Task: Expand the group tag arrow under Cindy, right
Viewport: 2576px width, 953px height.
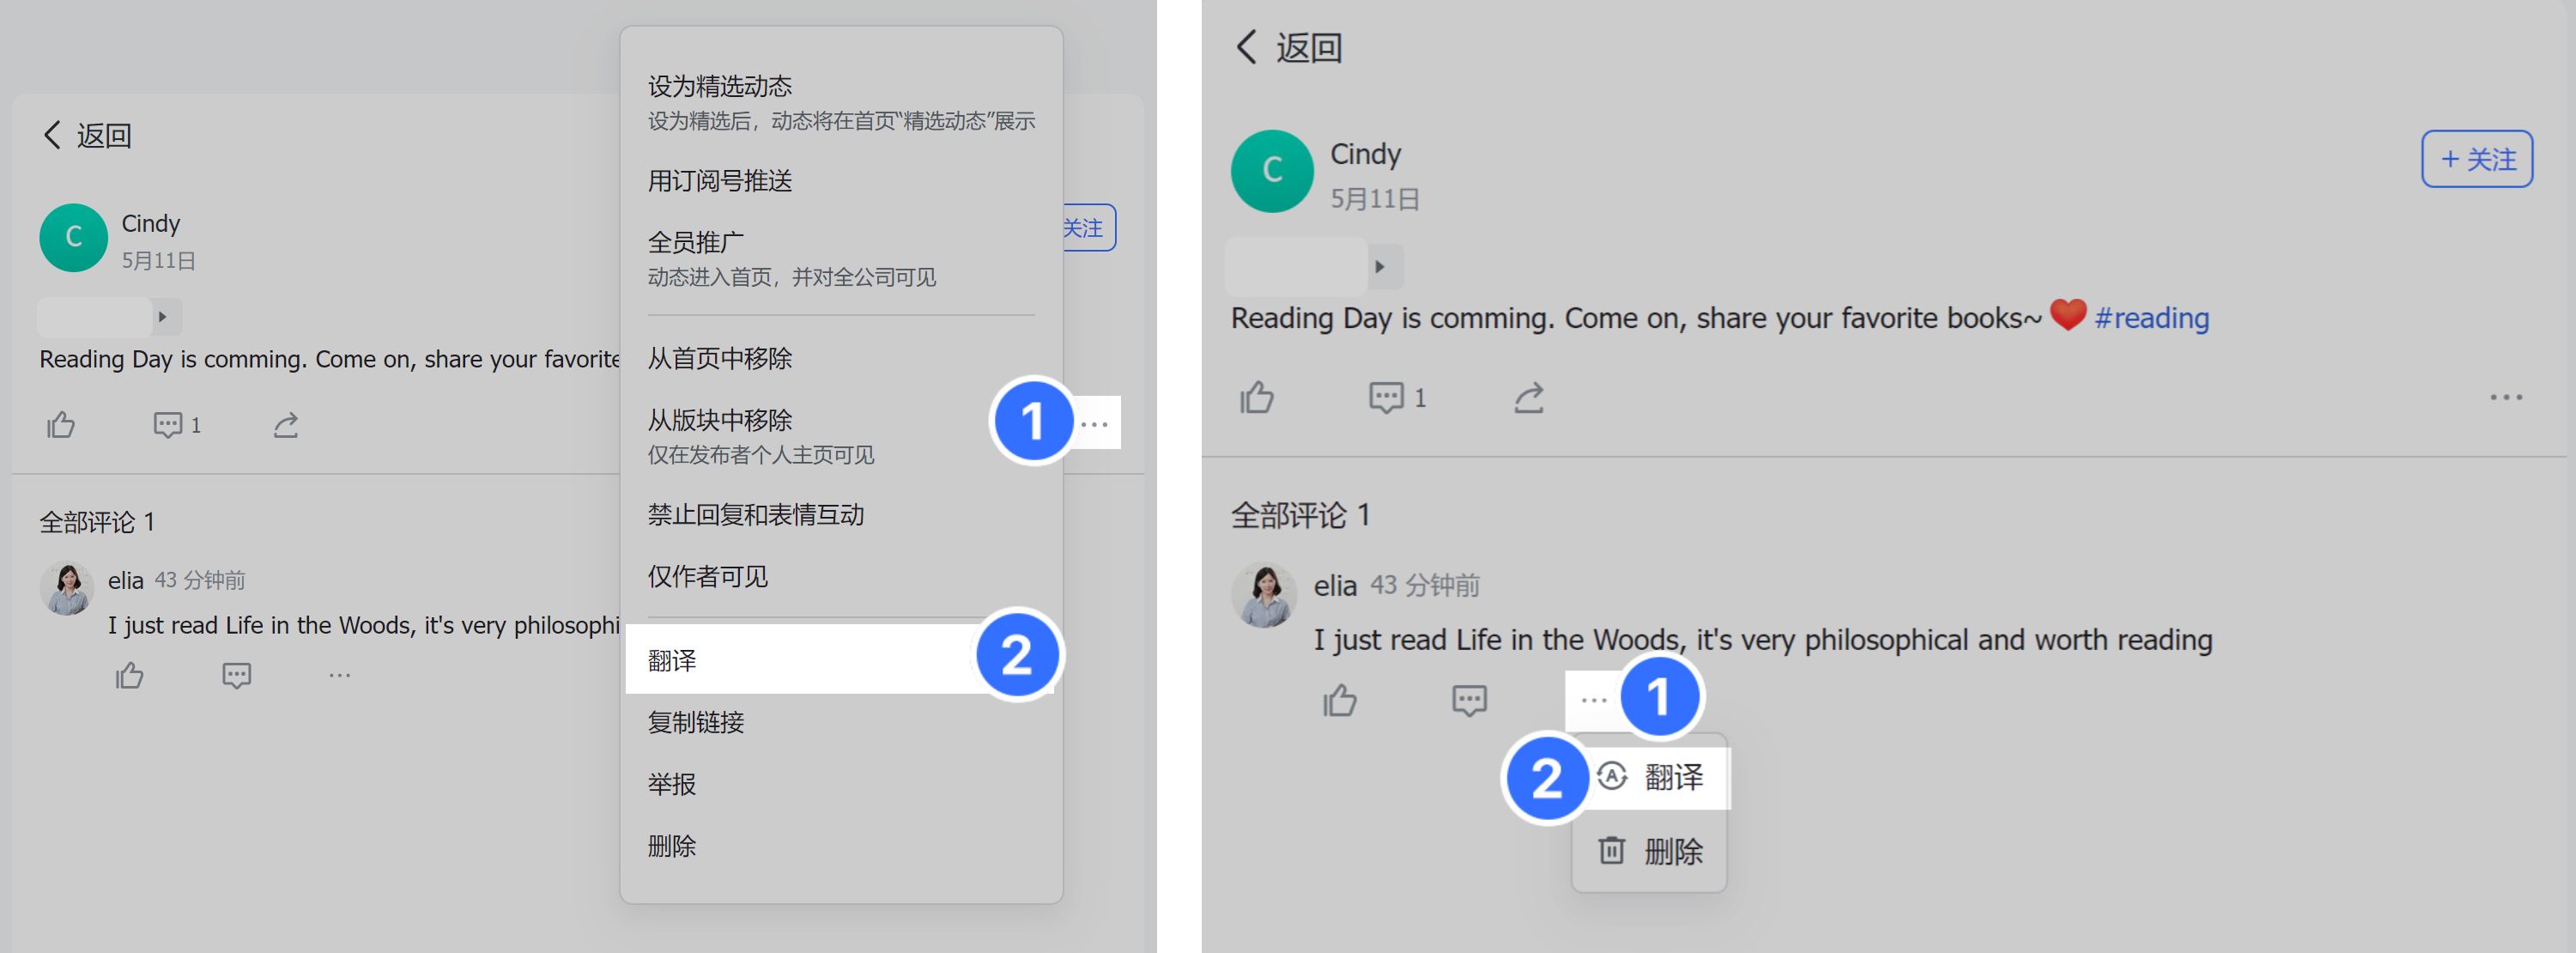Action: point(1379,267)
